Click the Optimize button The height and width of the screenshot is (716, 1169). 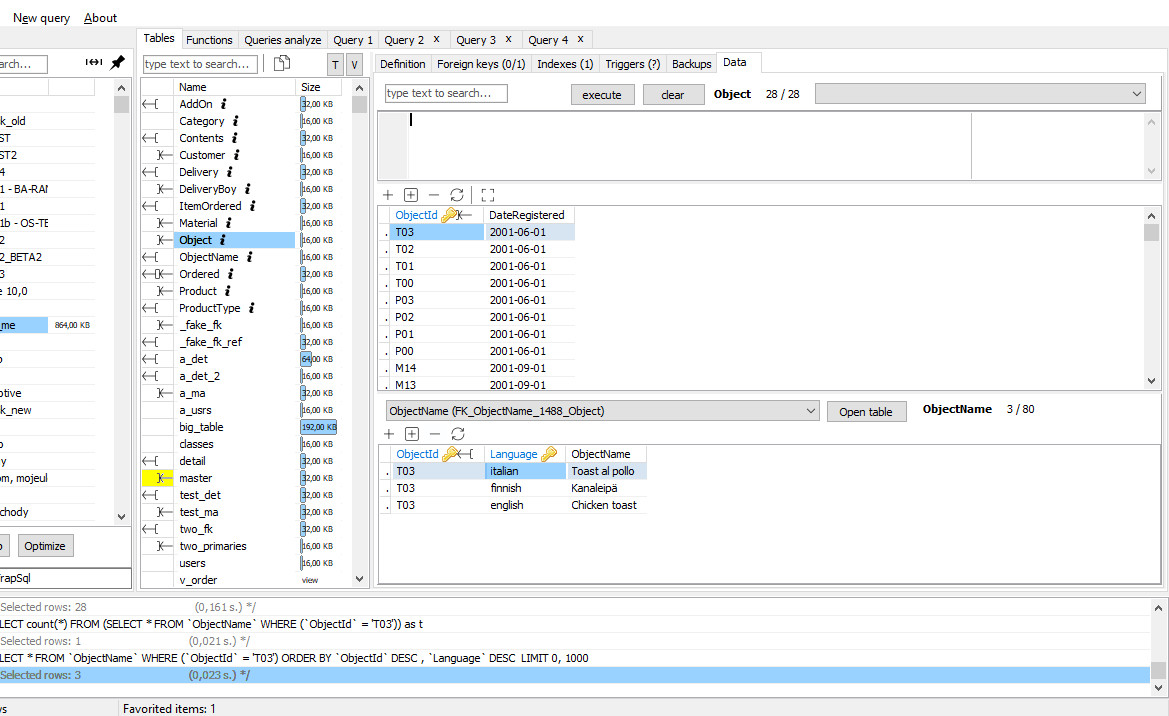pos(45,546)
